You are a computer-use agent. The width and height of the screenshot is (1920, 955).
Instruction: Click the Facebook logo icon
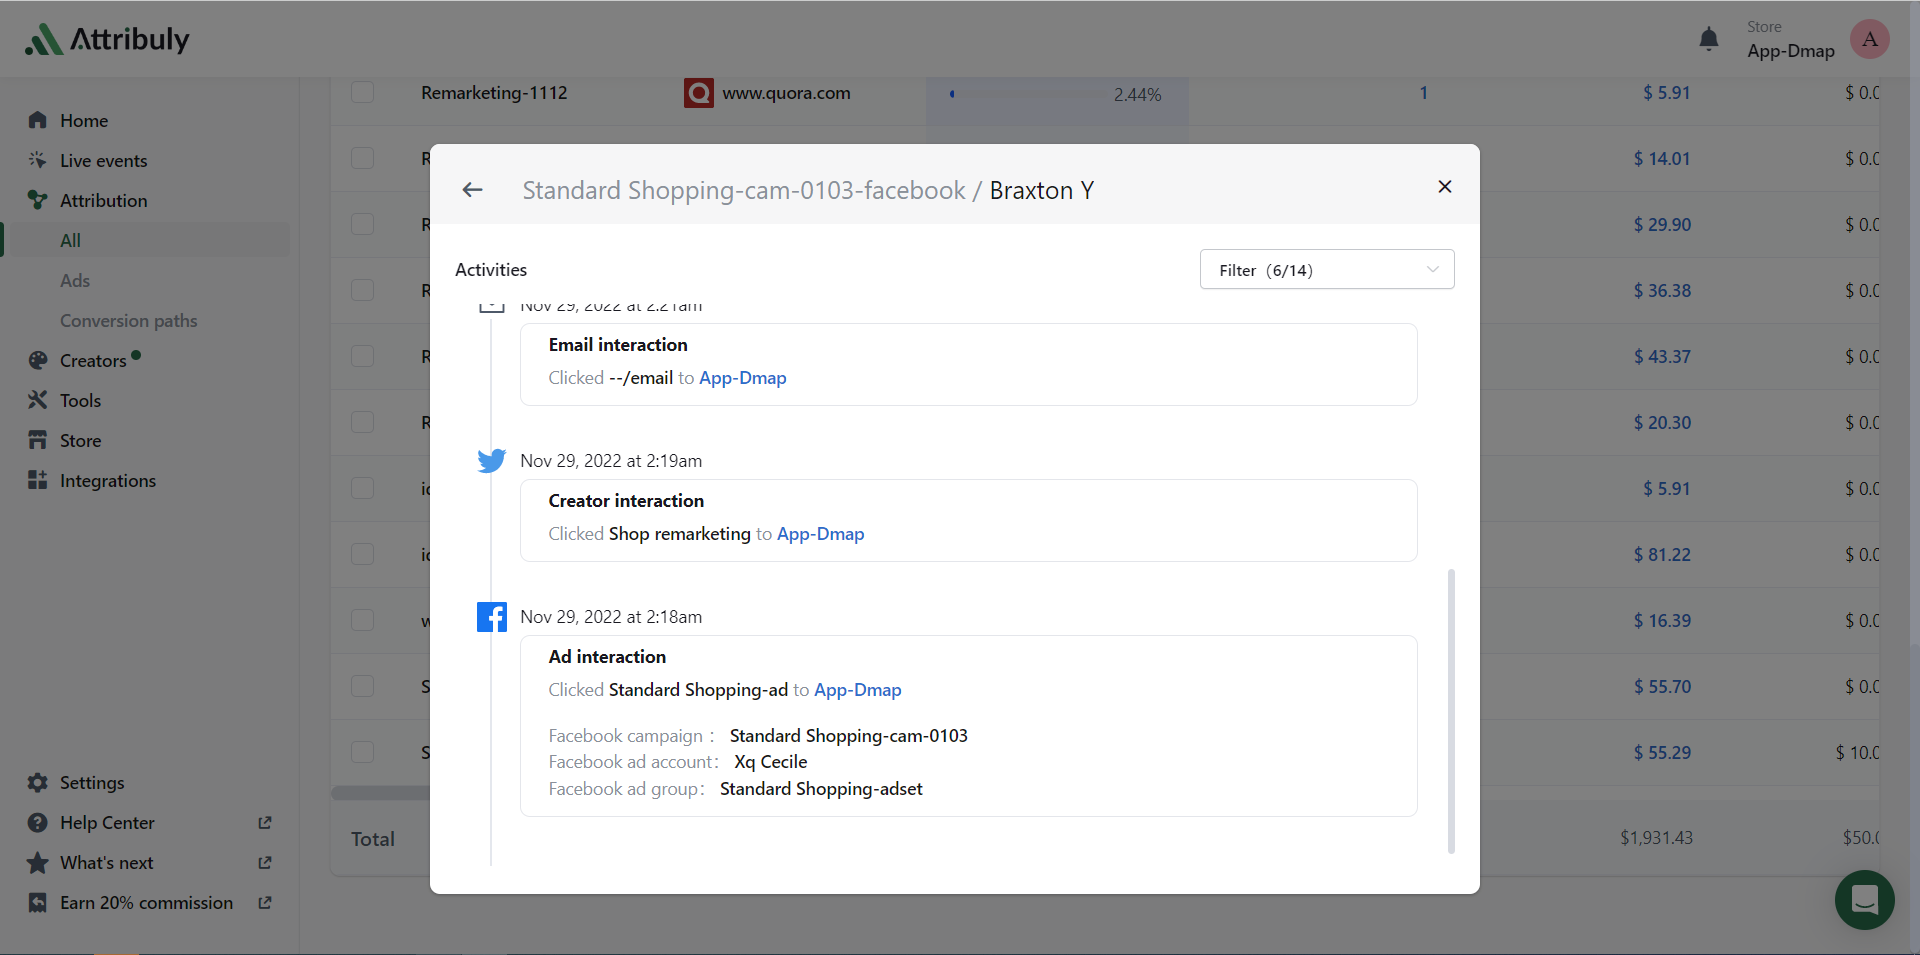pyautogui.click(x=491, y=617)
